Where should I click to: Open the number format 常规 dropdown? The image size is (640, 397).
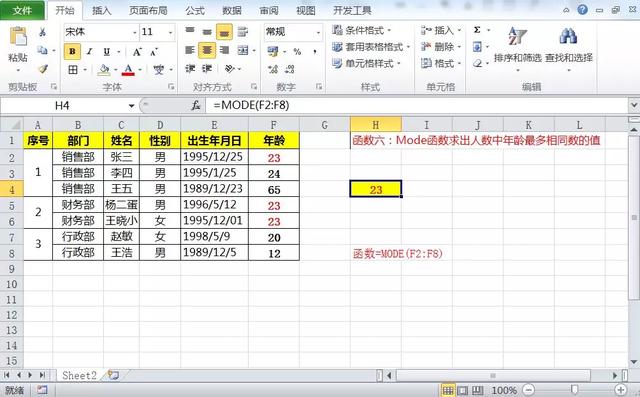click(318, 32)
